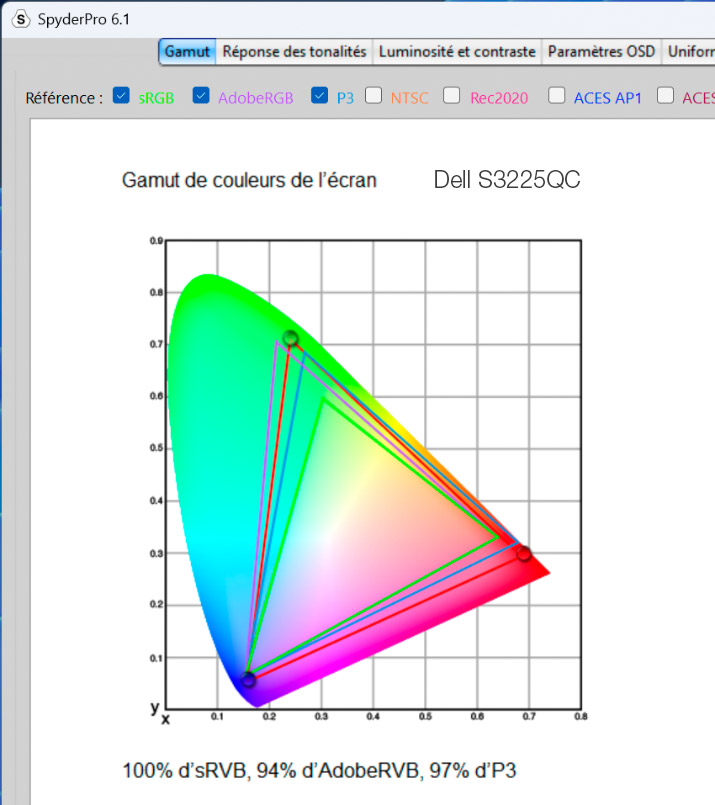This screenshot has width=715, height=805.
Task: Click the Dell S3225QC monitor name
Action: click(x=507, y=180)
